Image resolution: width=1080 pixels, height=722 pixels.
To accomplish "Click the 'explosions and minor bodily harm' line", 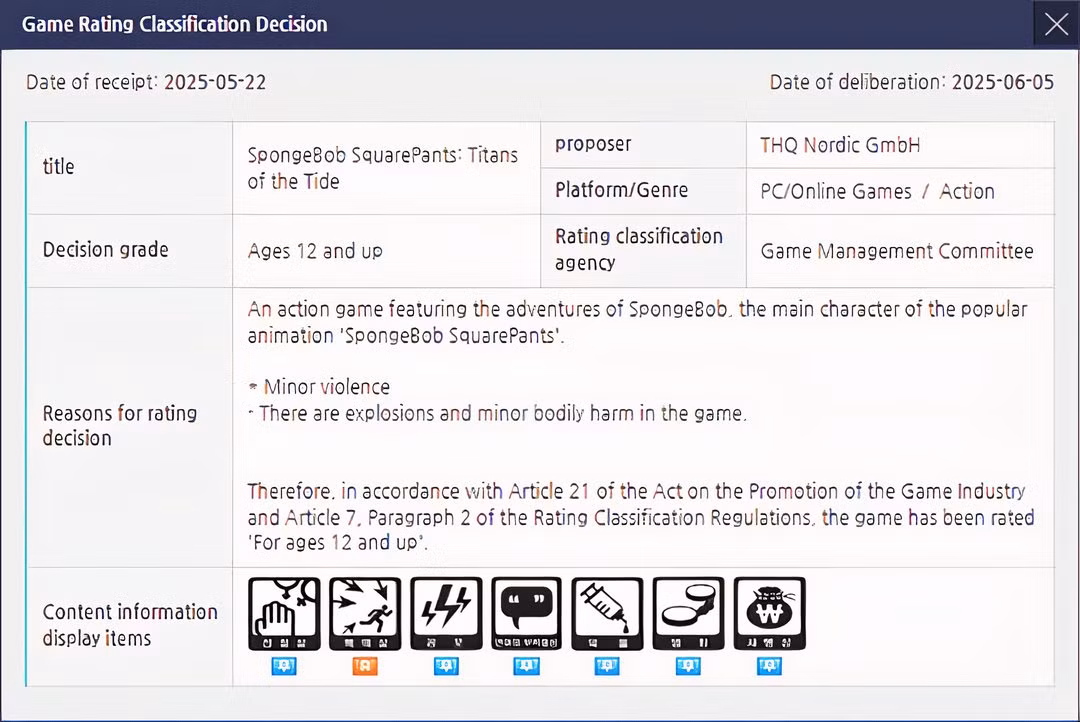I will coord(497,413).
